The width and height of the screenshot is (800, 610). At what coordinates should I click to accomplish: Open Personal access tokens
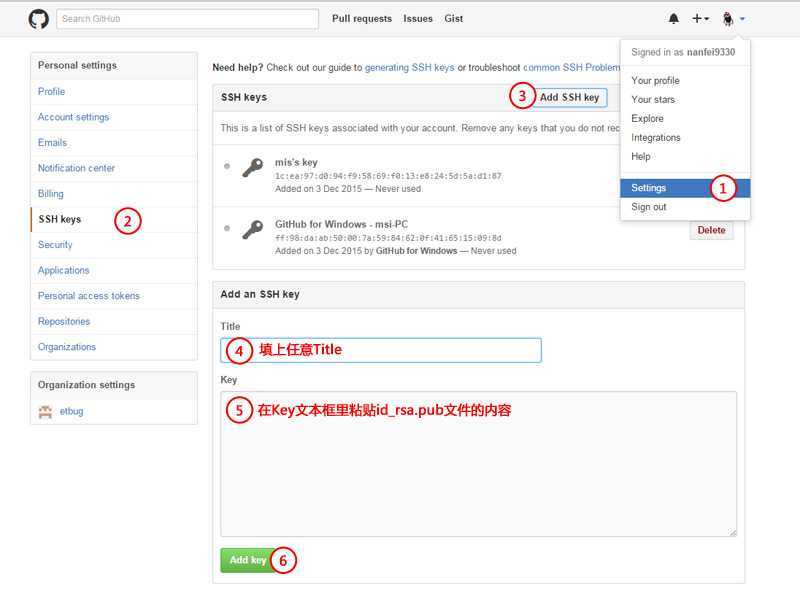point(114,296)
